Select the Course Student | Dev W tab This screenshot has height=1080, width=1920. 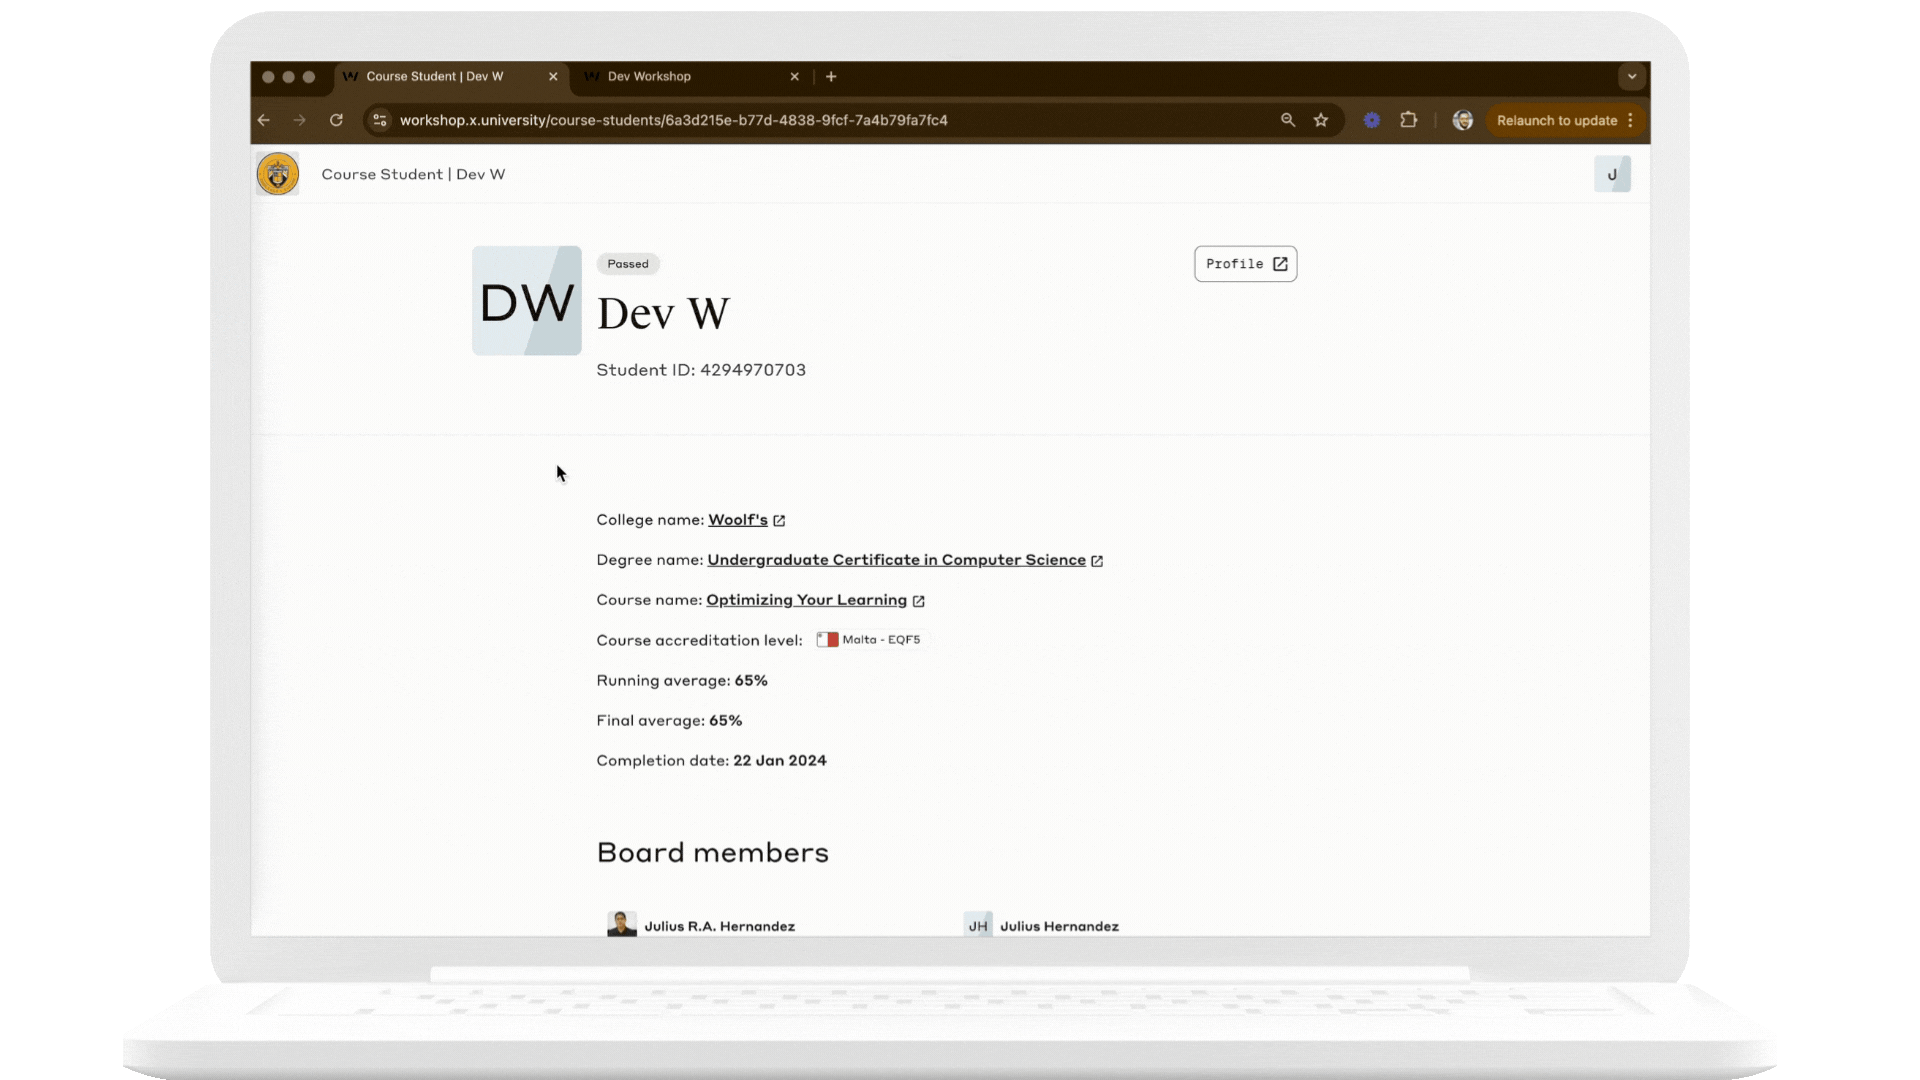[x=435, y=76]
